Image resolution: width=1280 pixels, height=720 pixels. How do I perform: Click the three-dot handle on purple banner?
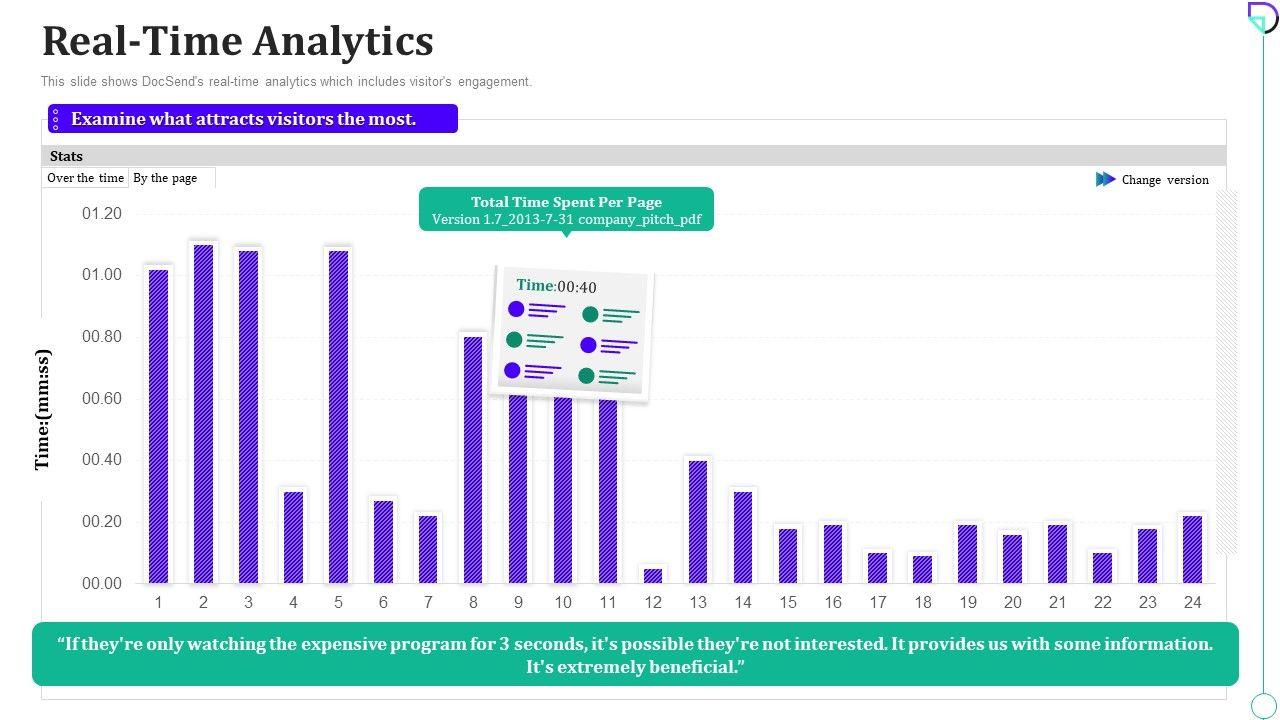coord(56,119)
